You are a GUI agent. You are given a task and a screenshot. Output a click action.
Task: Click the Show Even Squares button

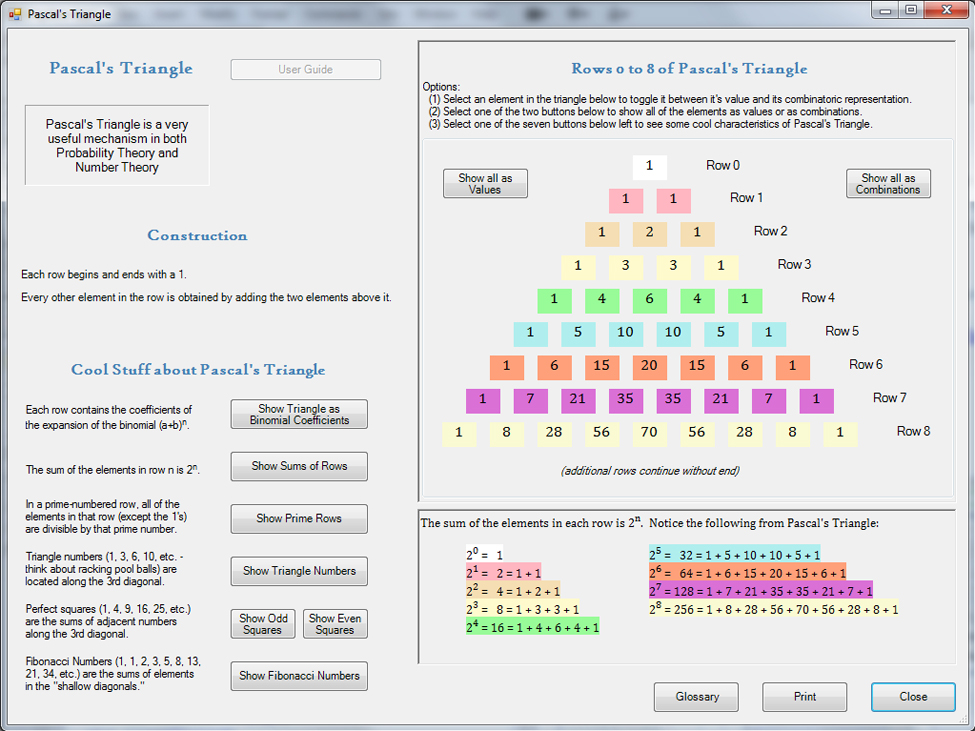click(x=335, y=624)
